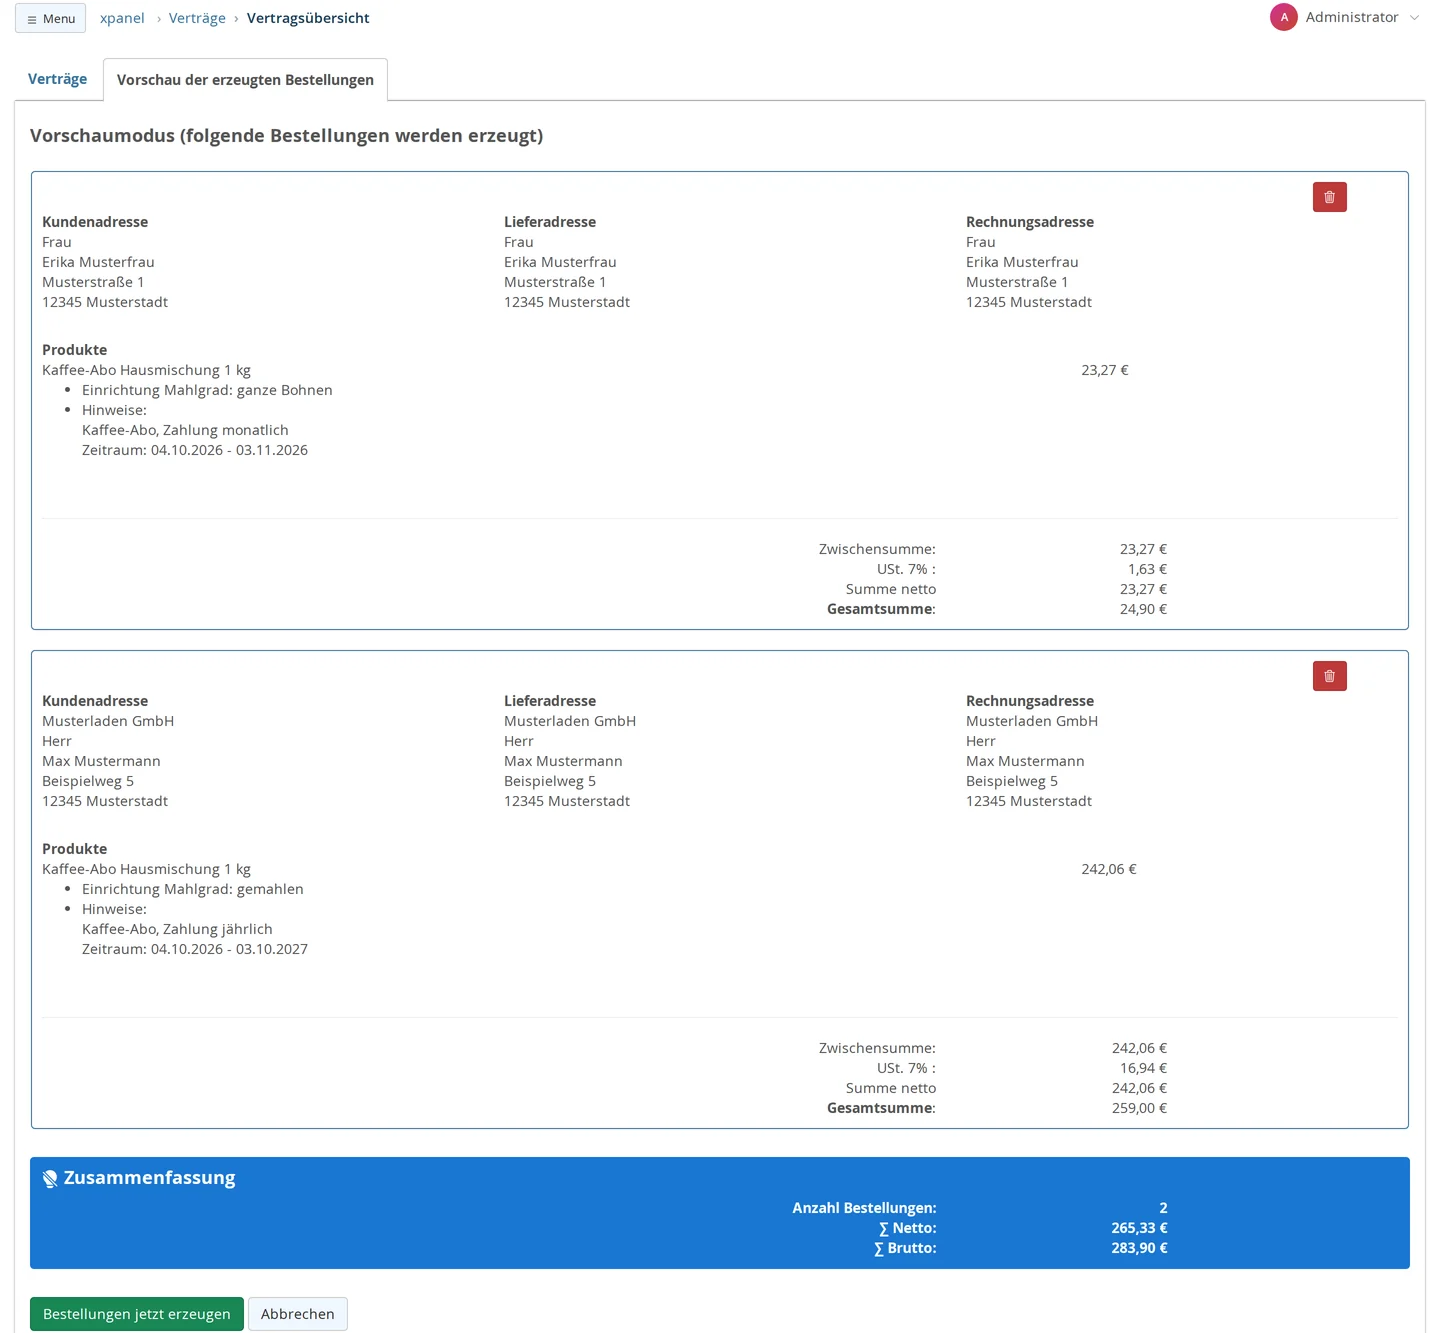Select Vorschau der erzeugten Bestellungen tab

[x=245, y=80]
